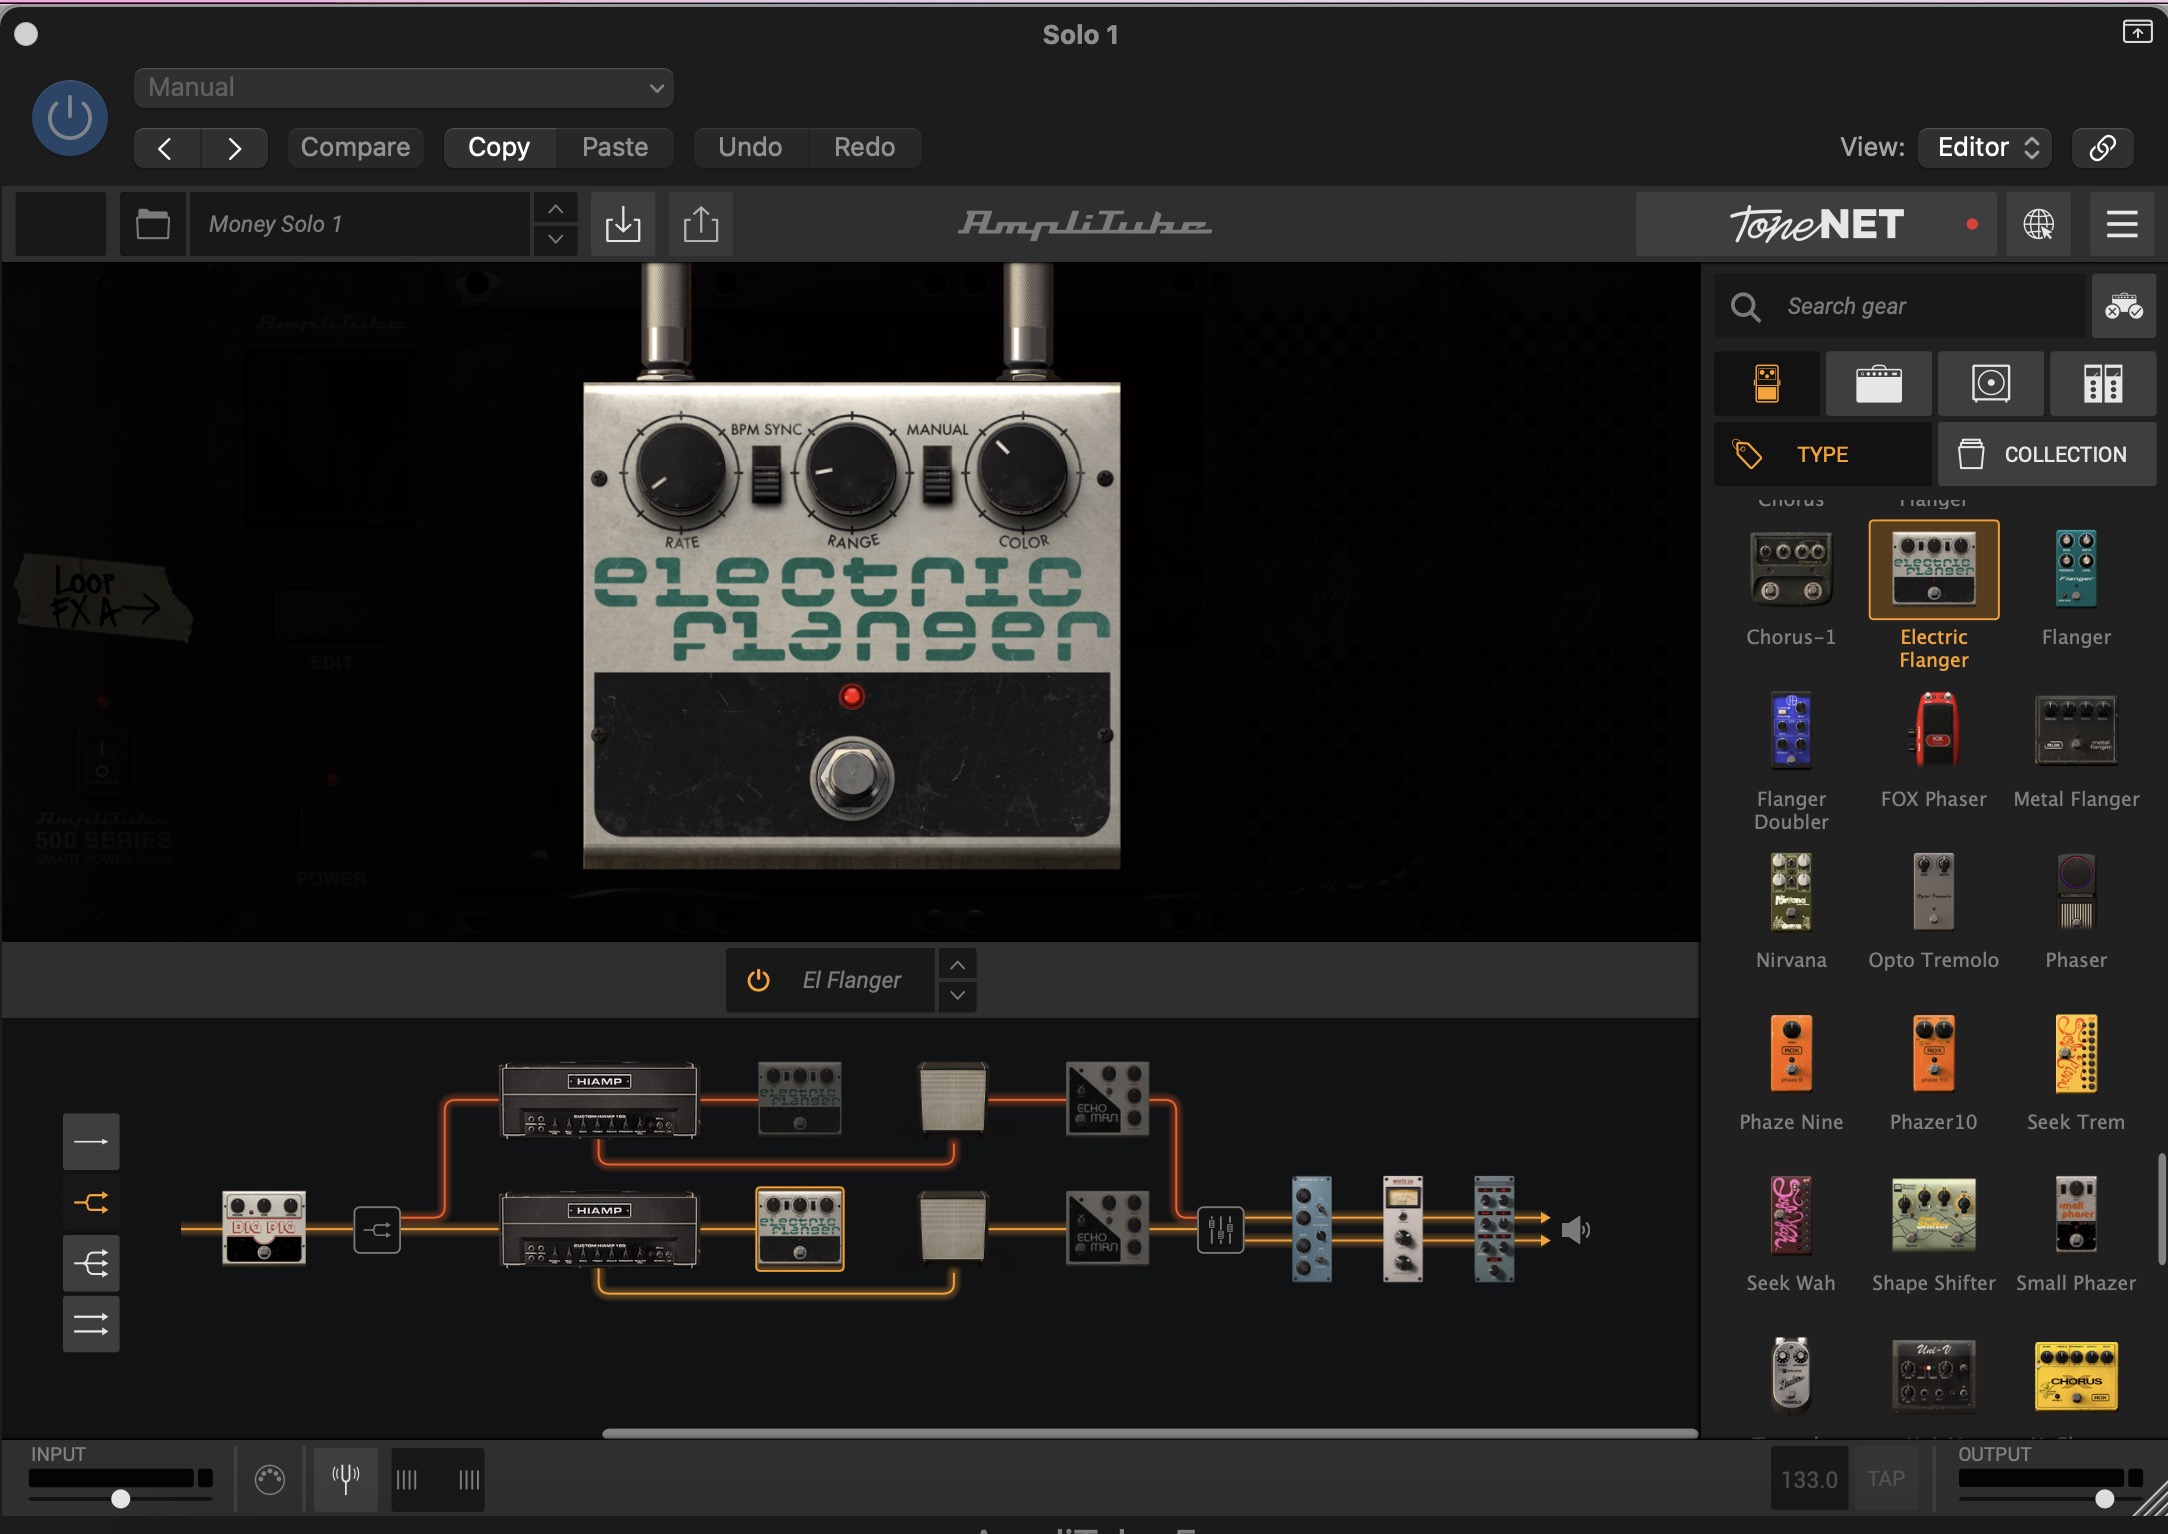Select the amplifier gear category tab

[x=1879, y=384]
